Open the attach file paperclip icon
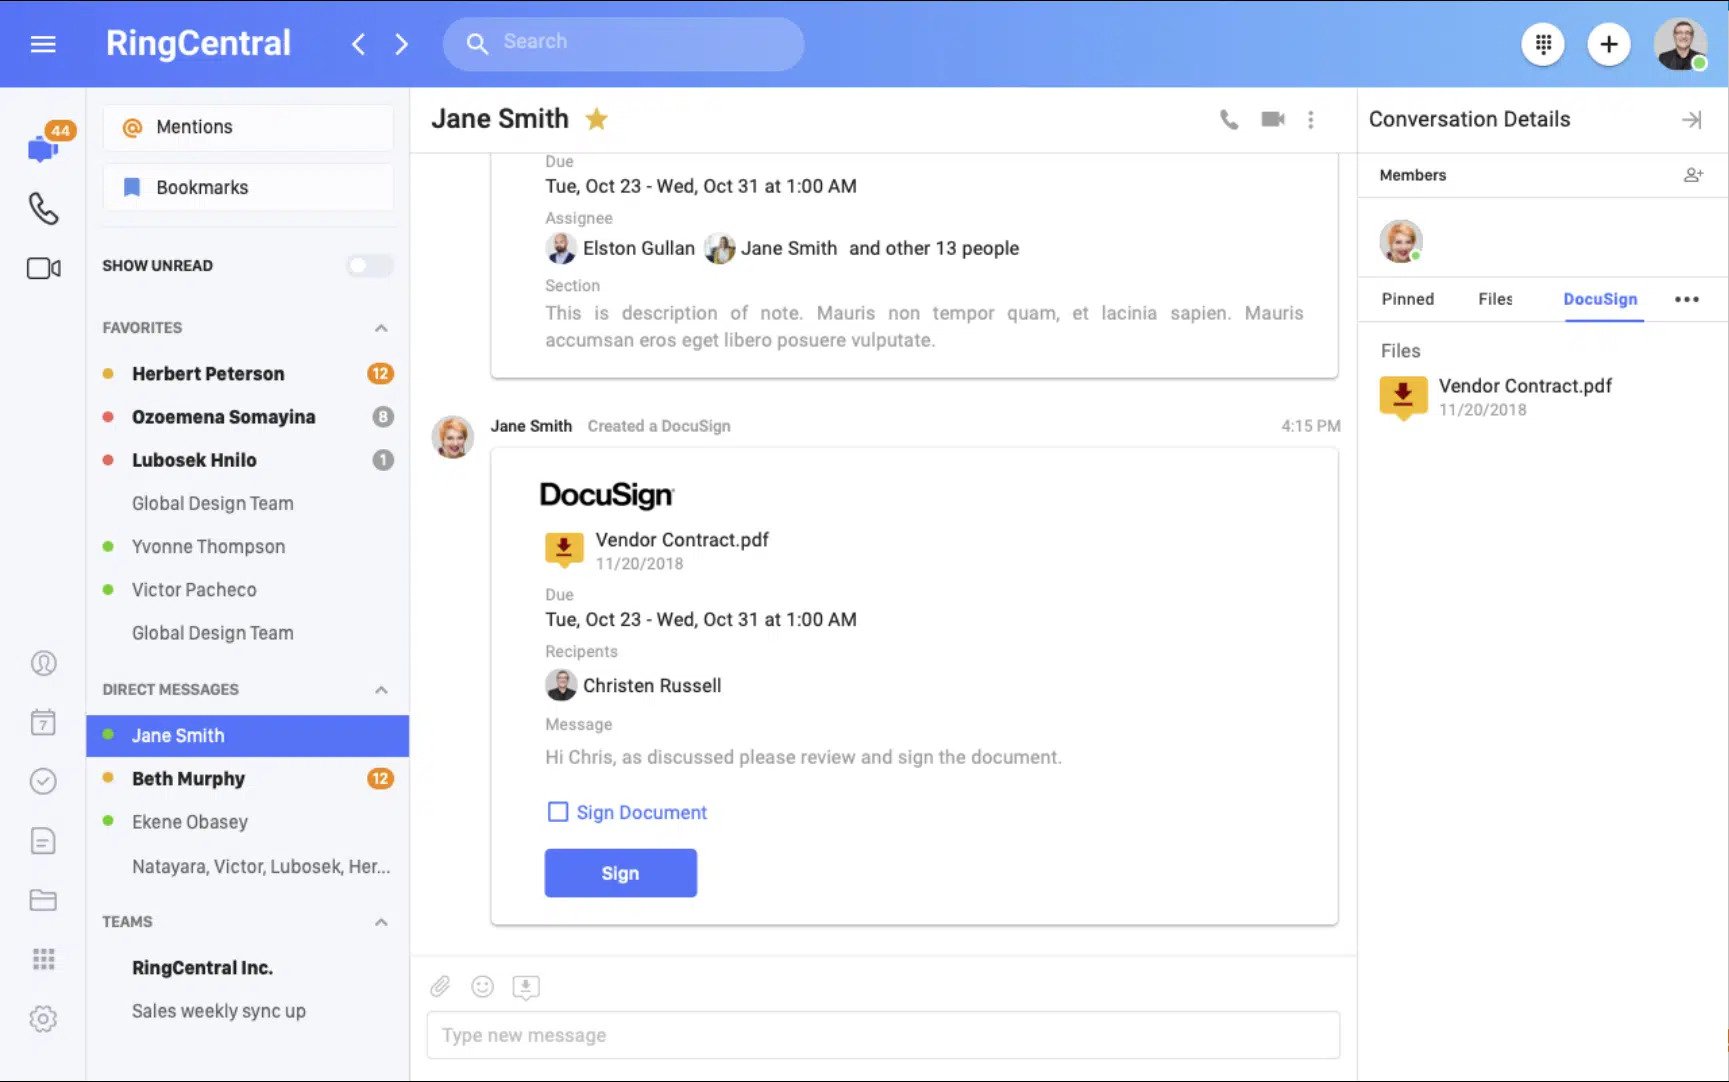 coord(440,987)
